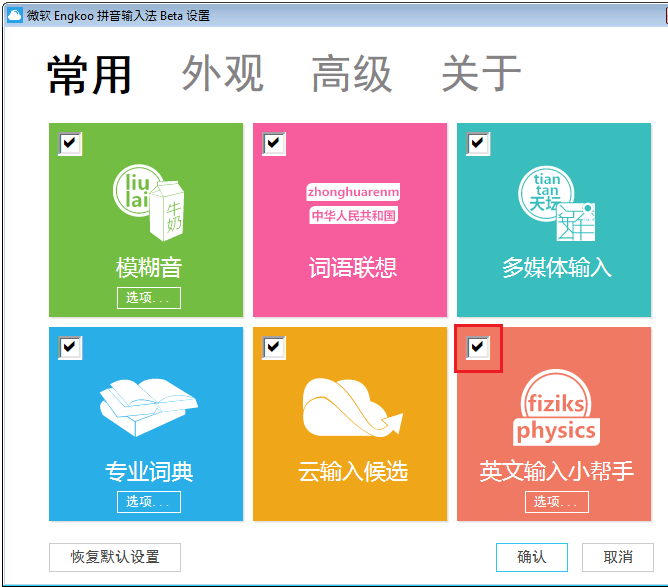Click the cloud app icon in title bar
The width and height of the screenshot is (668, 587).
(x=14, y=16)
